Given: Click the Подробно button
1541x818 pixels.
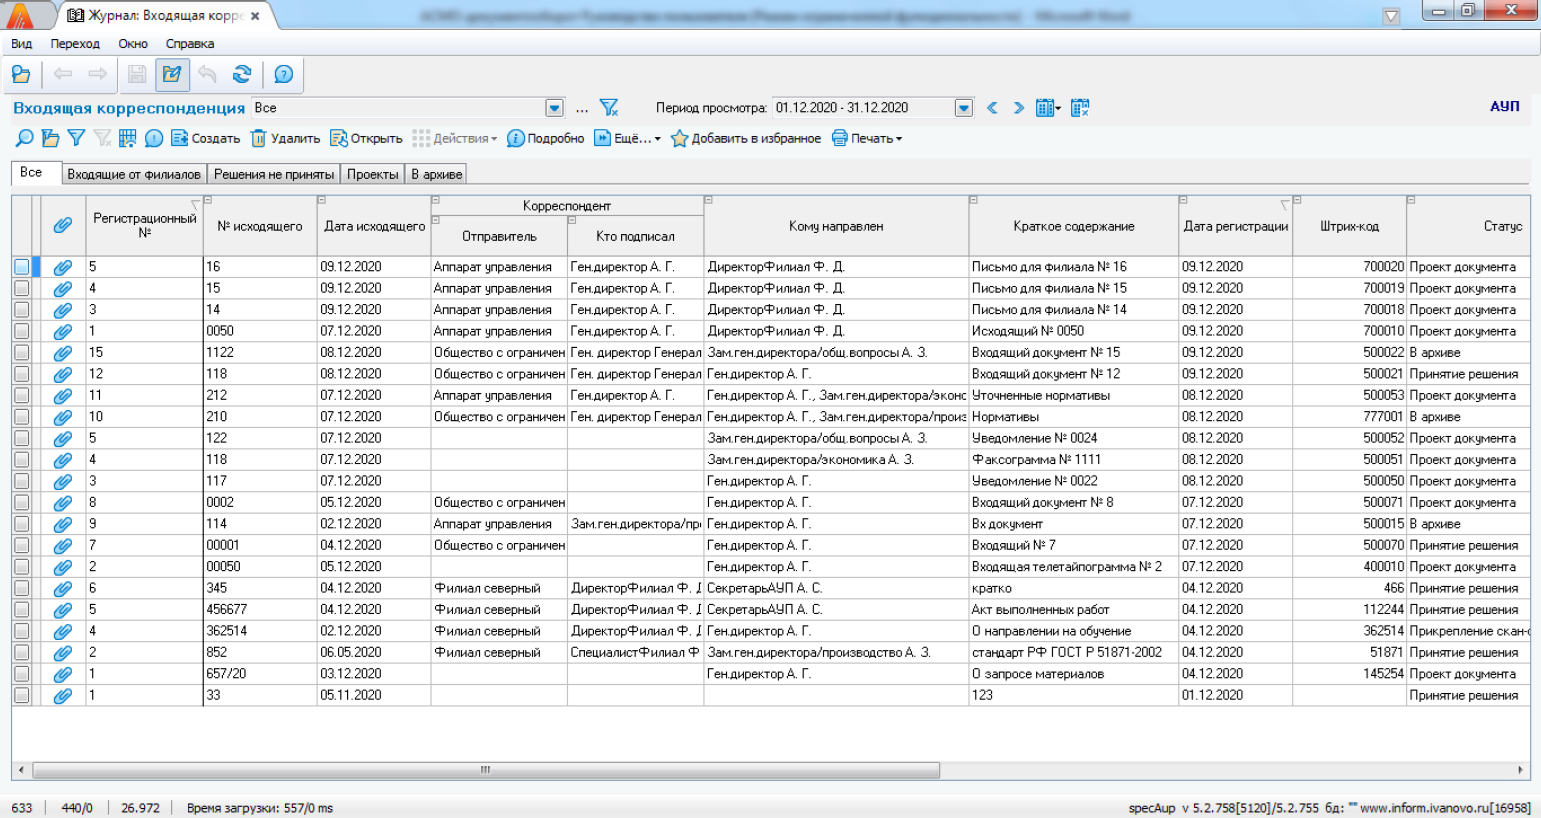Looking at the screenshot, I should click(546, 139).
